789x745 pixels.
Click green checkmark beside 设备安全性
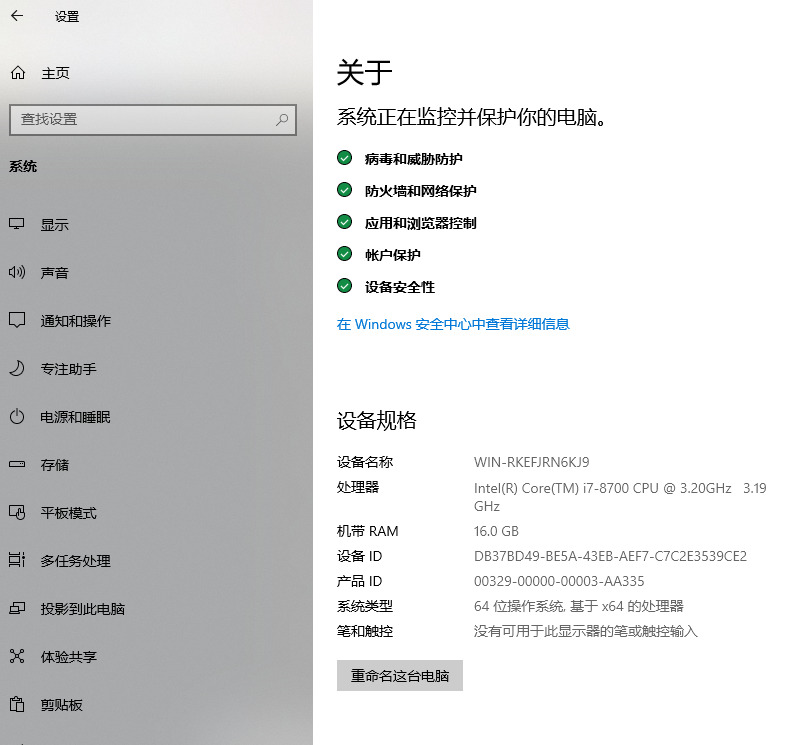(345, 286)
